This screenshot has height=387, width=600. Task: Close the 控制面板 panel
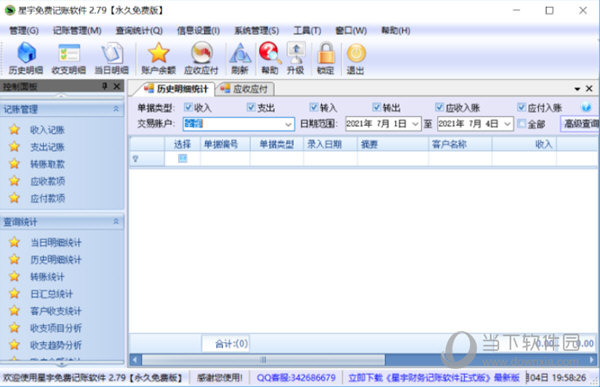tap(117, 87)
